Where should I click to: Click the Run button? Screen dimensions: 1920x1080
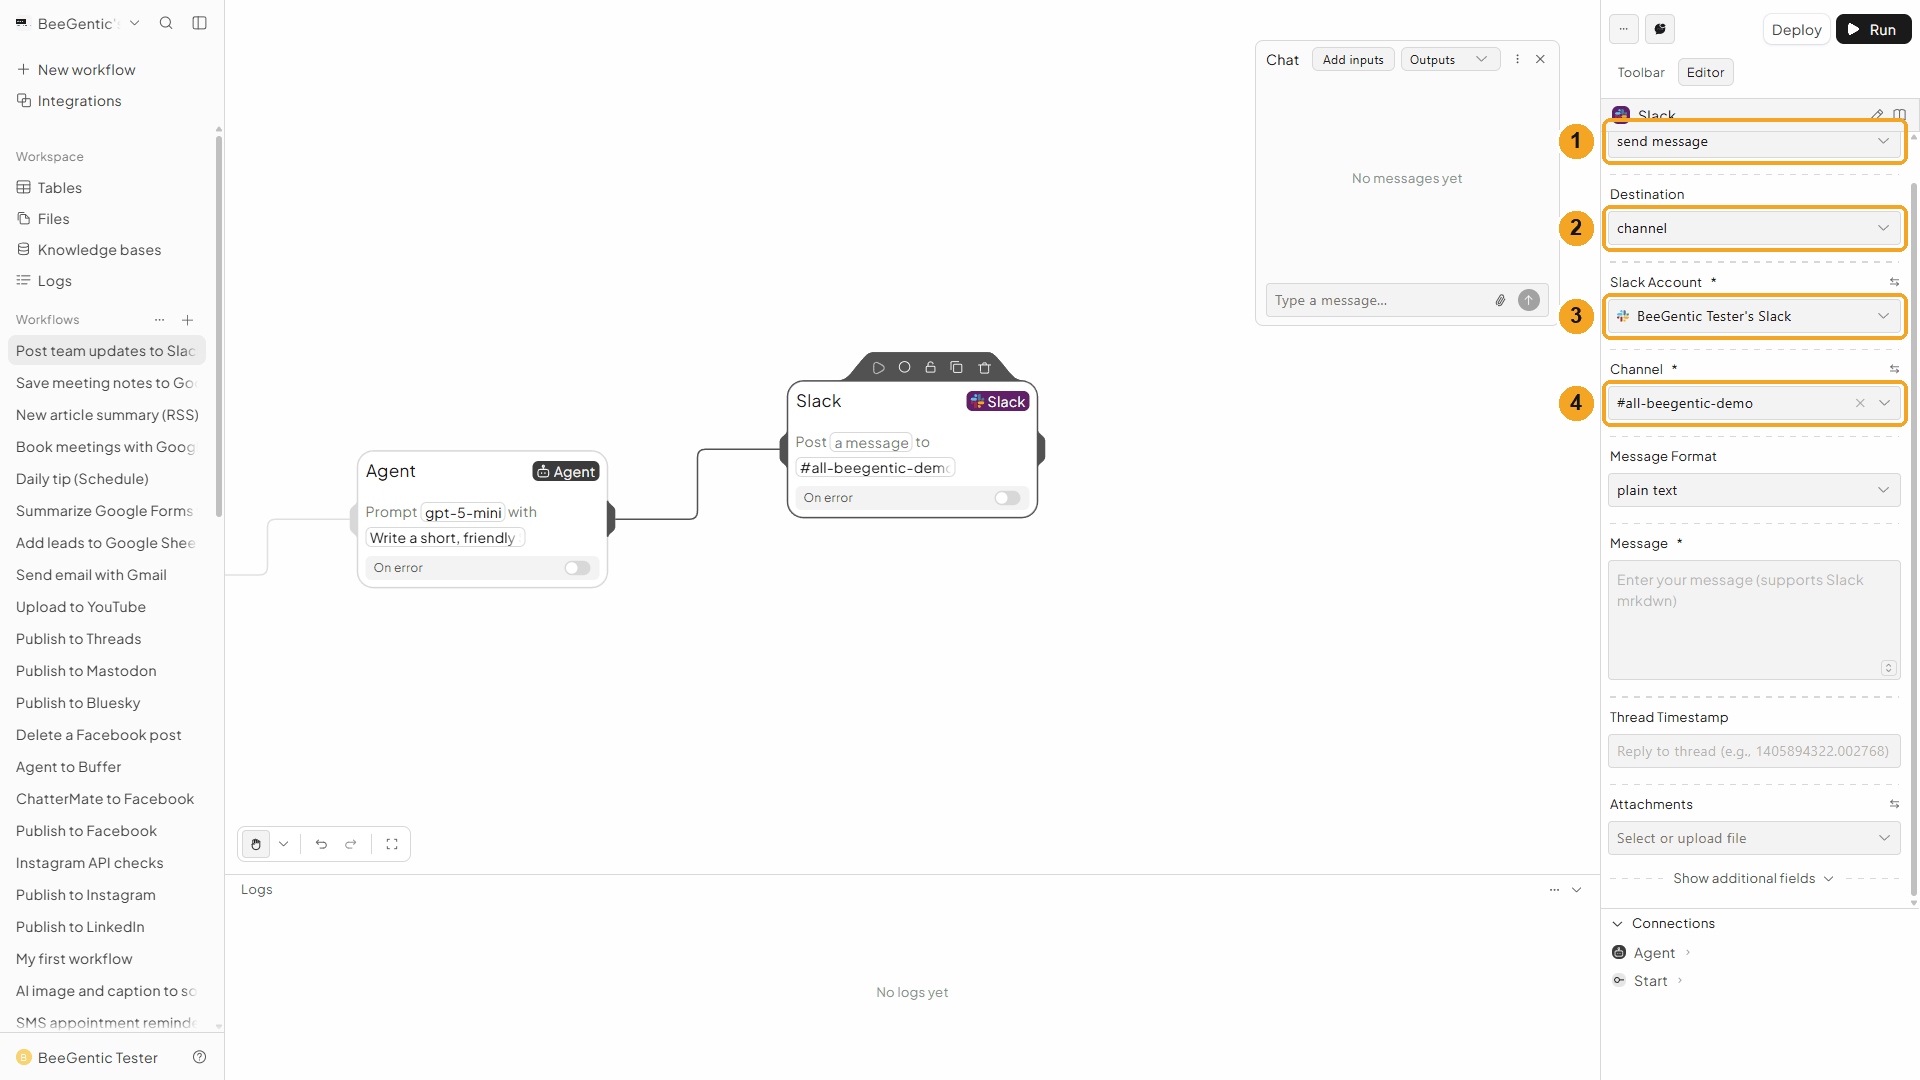[1873, 30]
